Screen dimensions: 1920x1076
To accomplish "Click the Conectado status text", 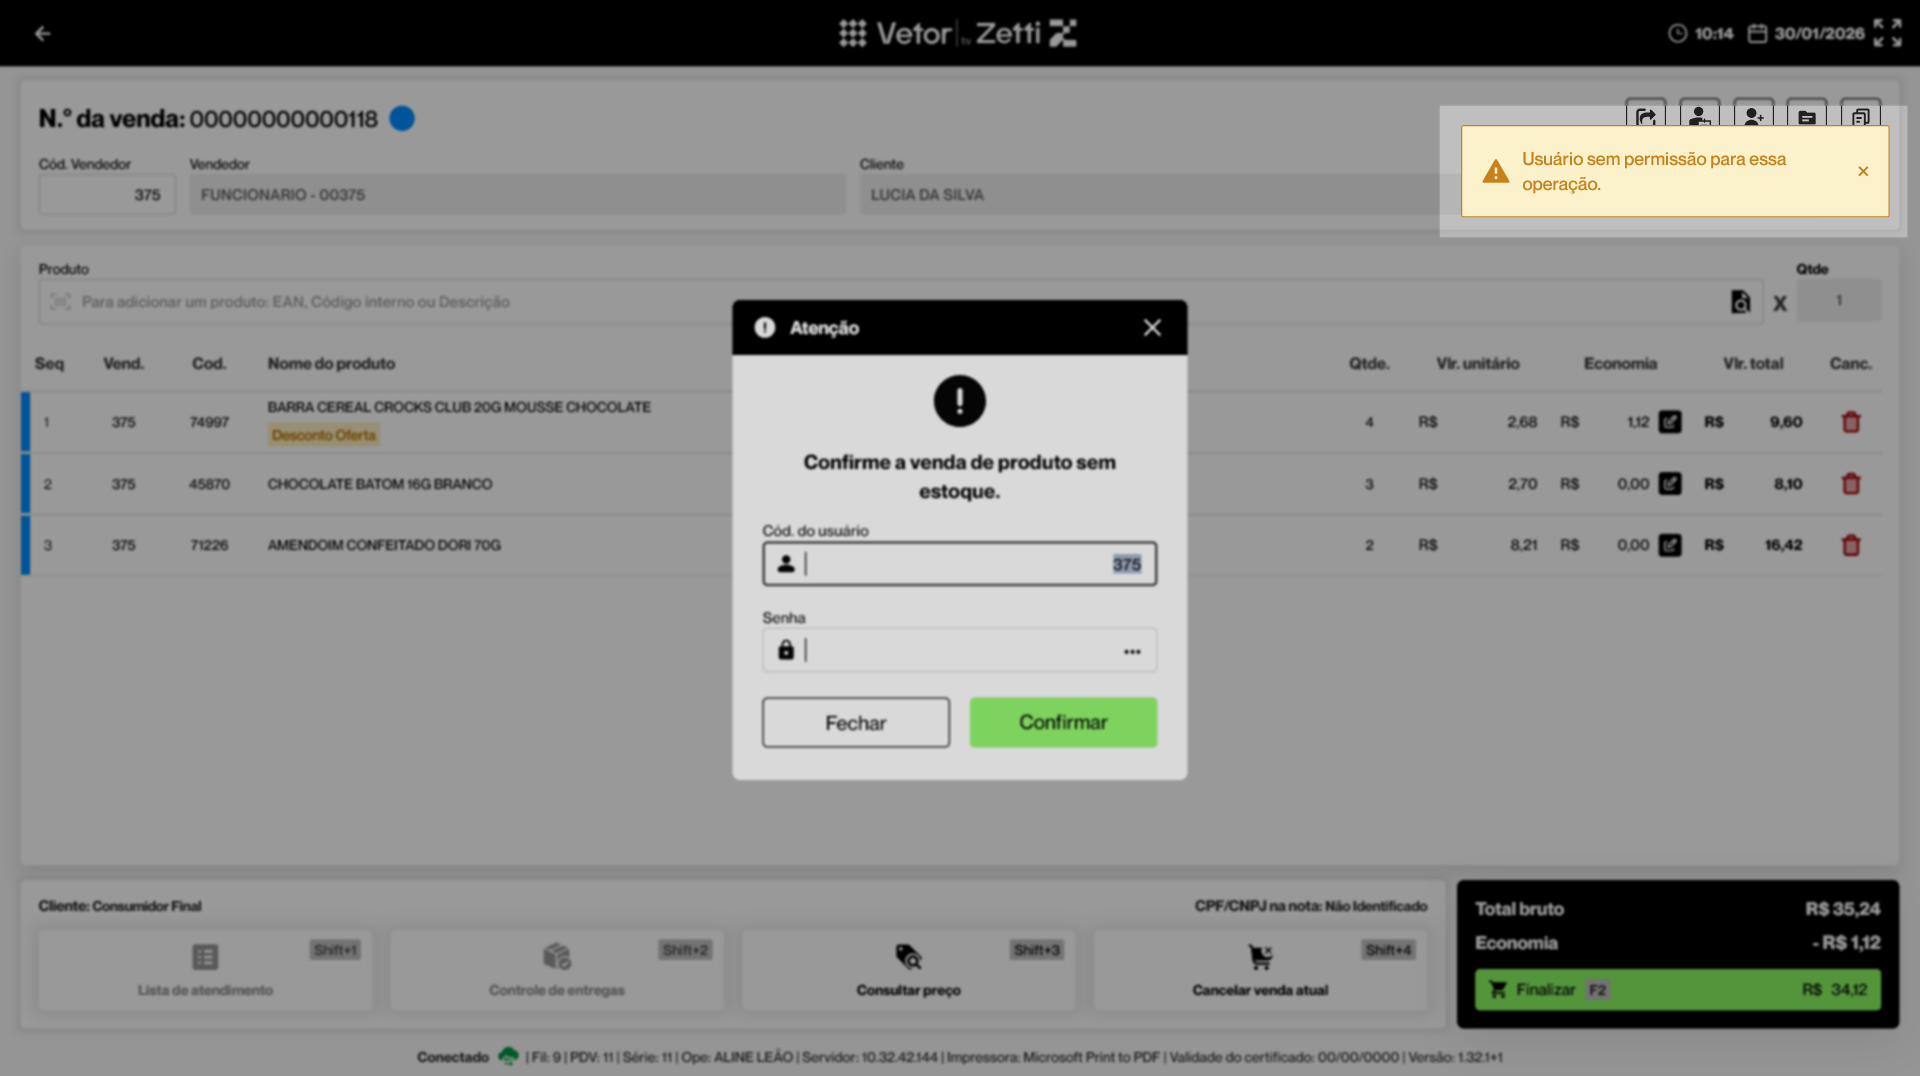I will [x=453, y=1057].
